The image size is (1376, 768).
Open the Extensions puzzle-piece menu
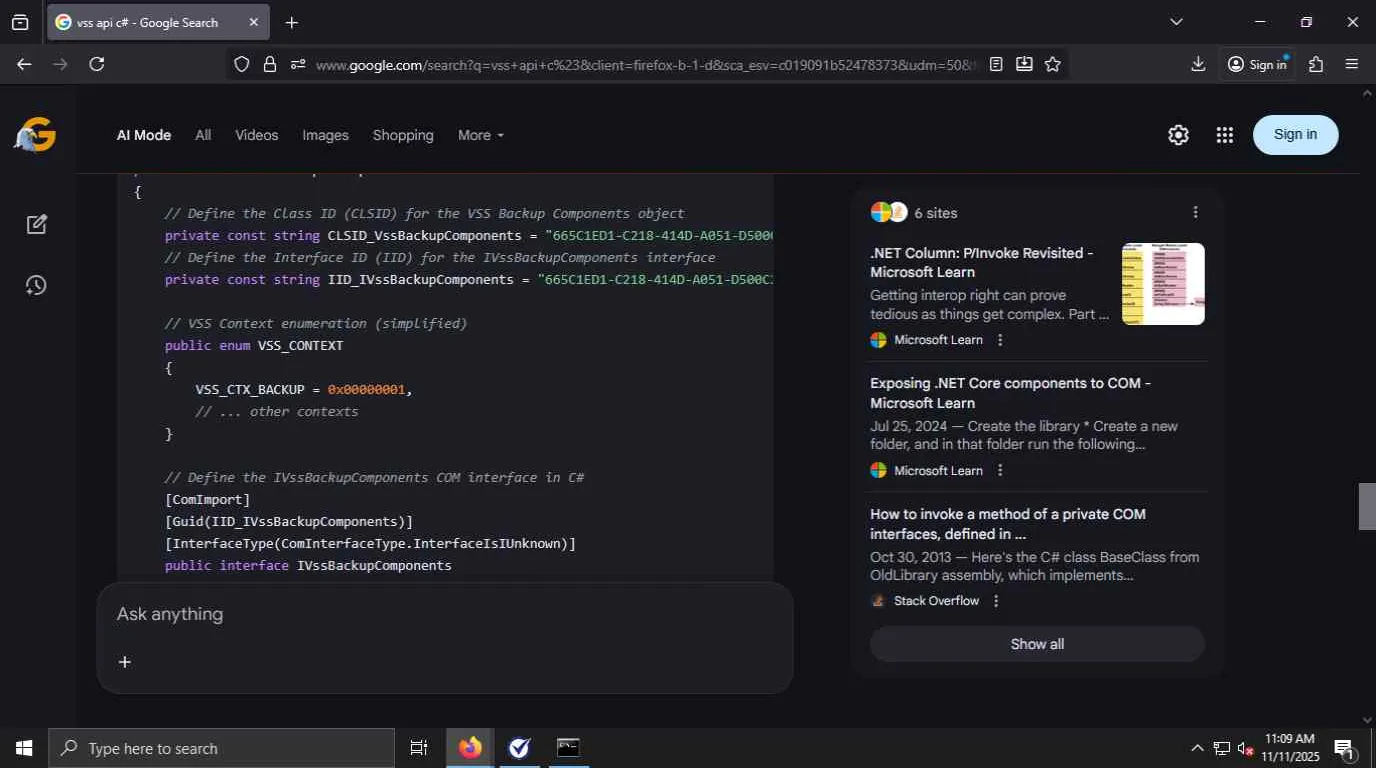tap(1316, 64)
